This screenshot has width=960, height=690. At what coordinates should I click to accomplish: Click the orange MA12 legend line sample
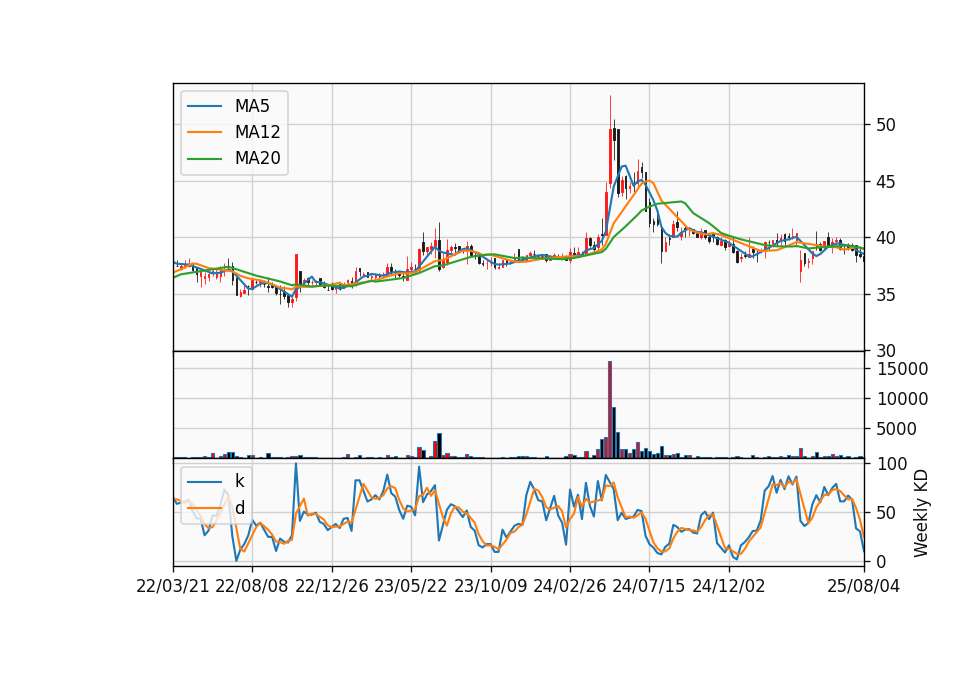coord(204,132)
